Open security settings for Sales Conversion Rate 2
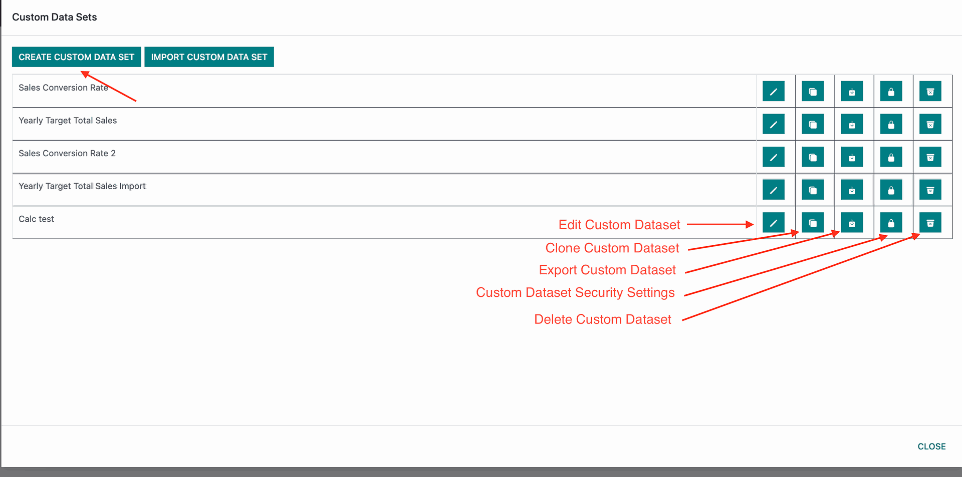Viewport: 962px width, 477px height. [891, 157]
